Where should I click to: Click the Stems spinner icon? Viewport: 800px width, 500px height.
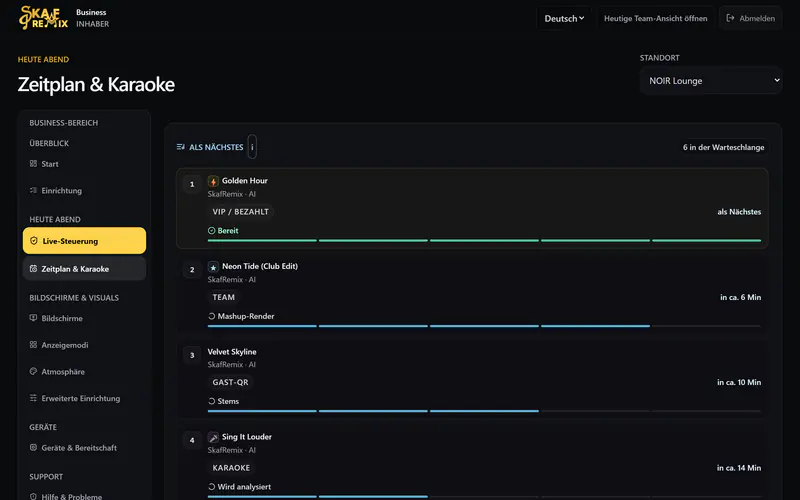click(x=212, y=402)
